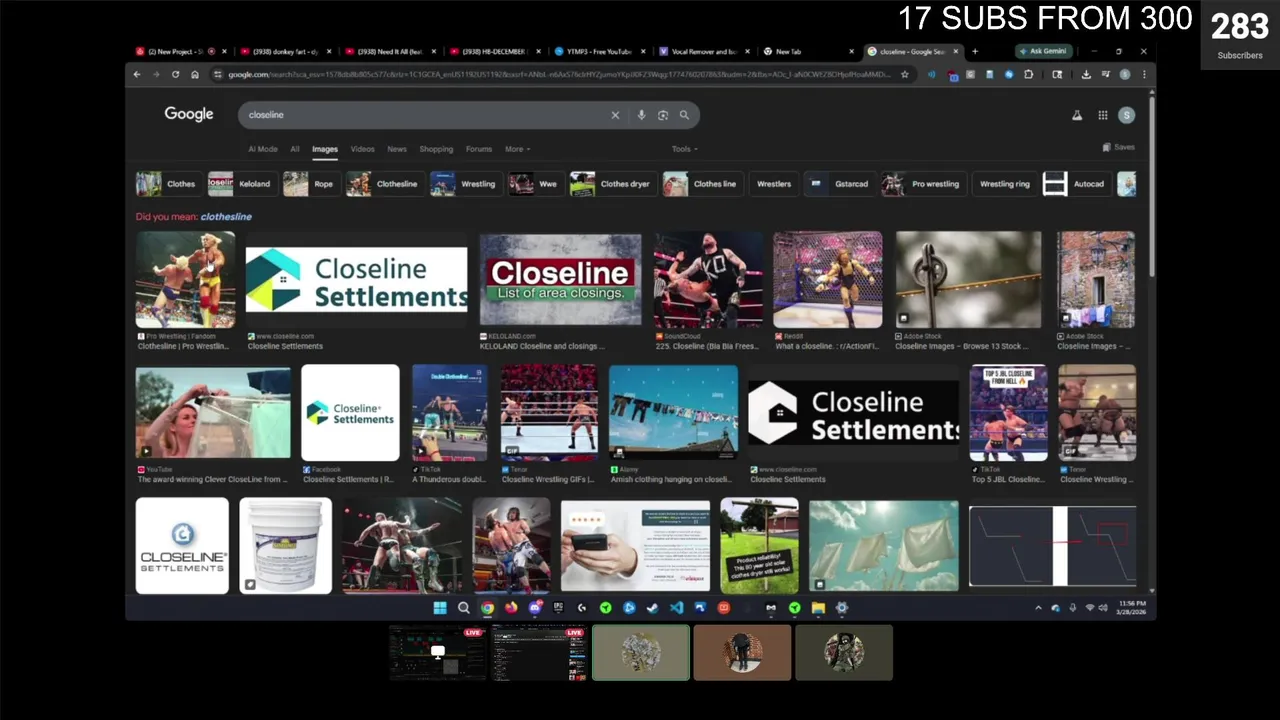Click Ask Gemini button
1280x720 pixels.
tap(1044, 51)
